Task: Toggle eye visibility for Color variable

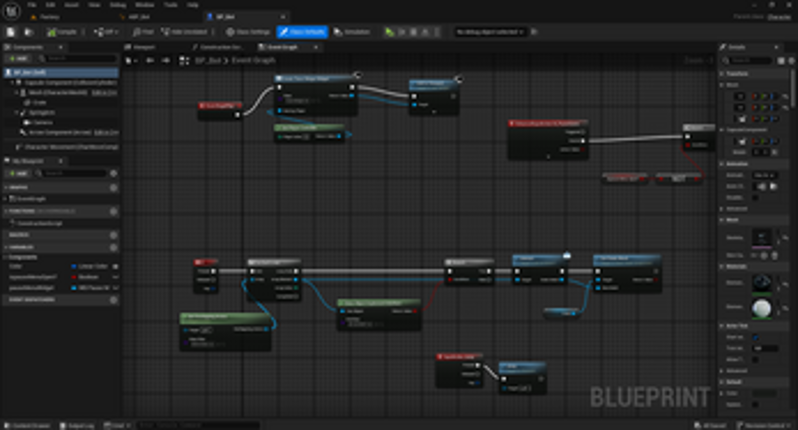Action: (x=114, y=266)
